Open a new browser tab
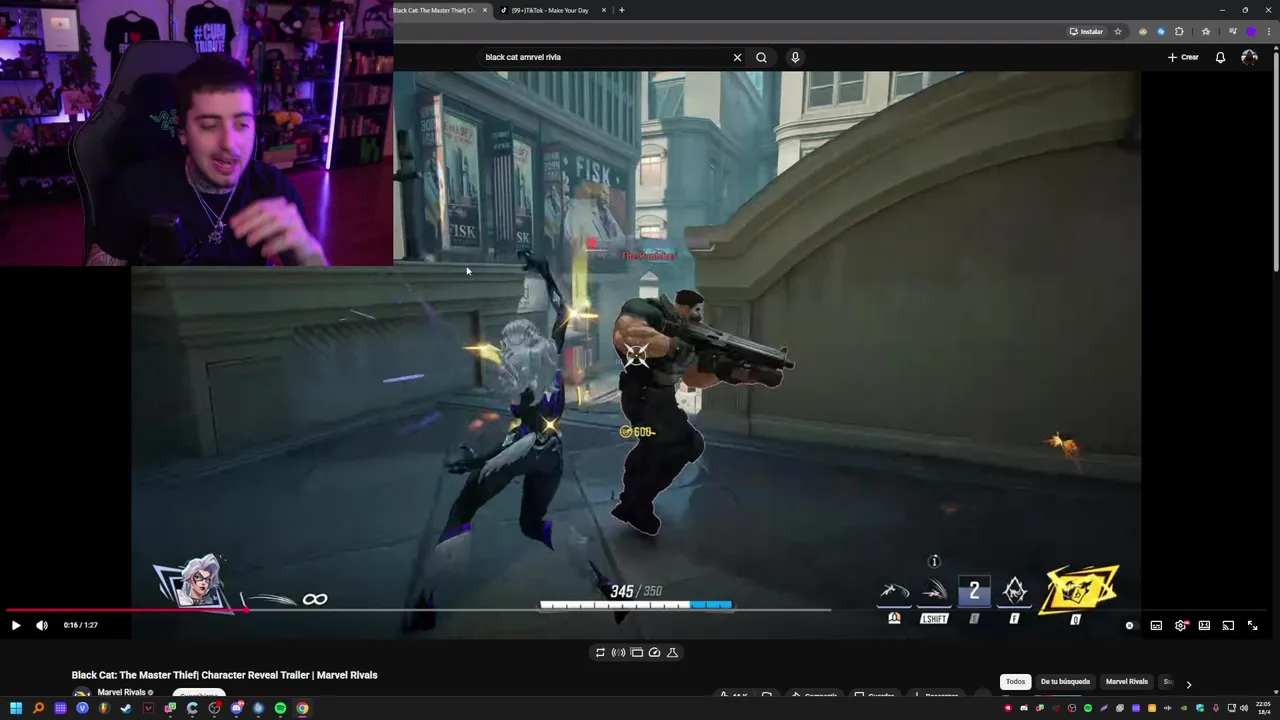1280x720 pixels. (x=621, y=10)
